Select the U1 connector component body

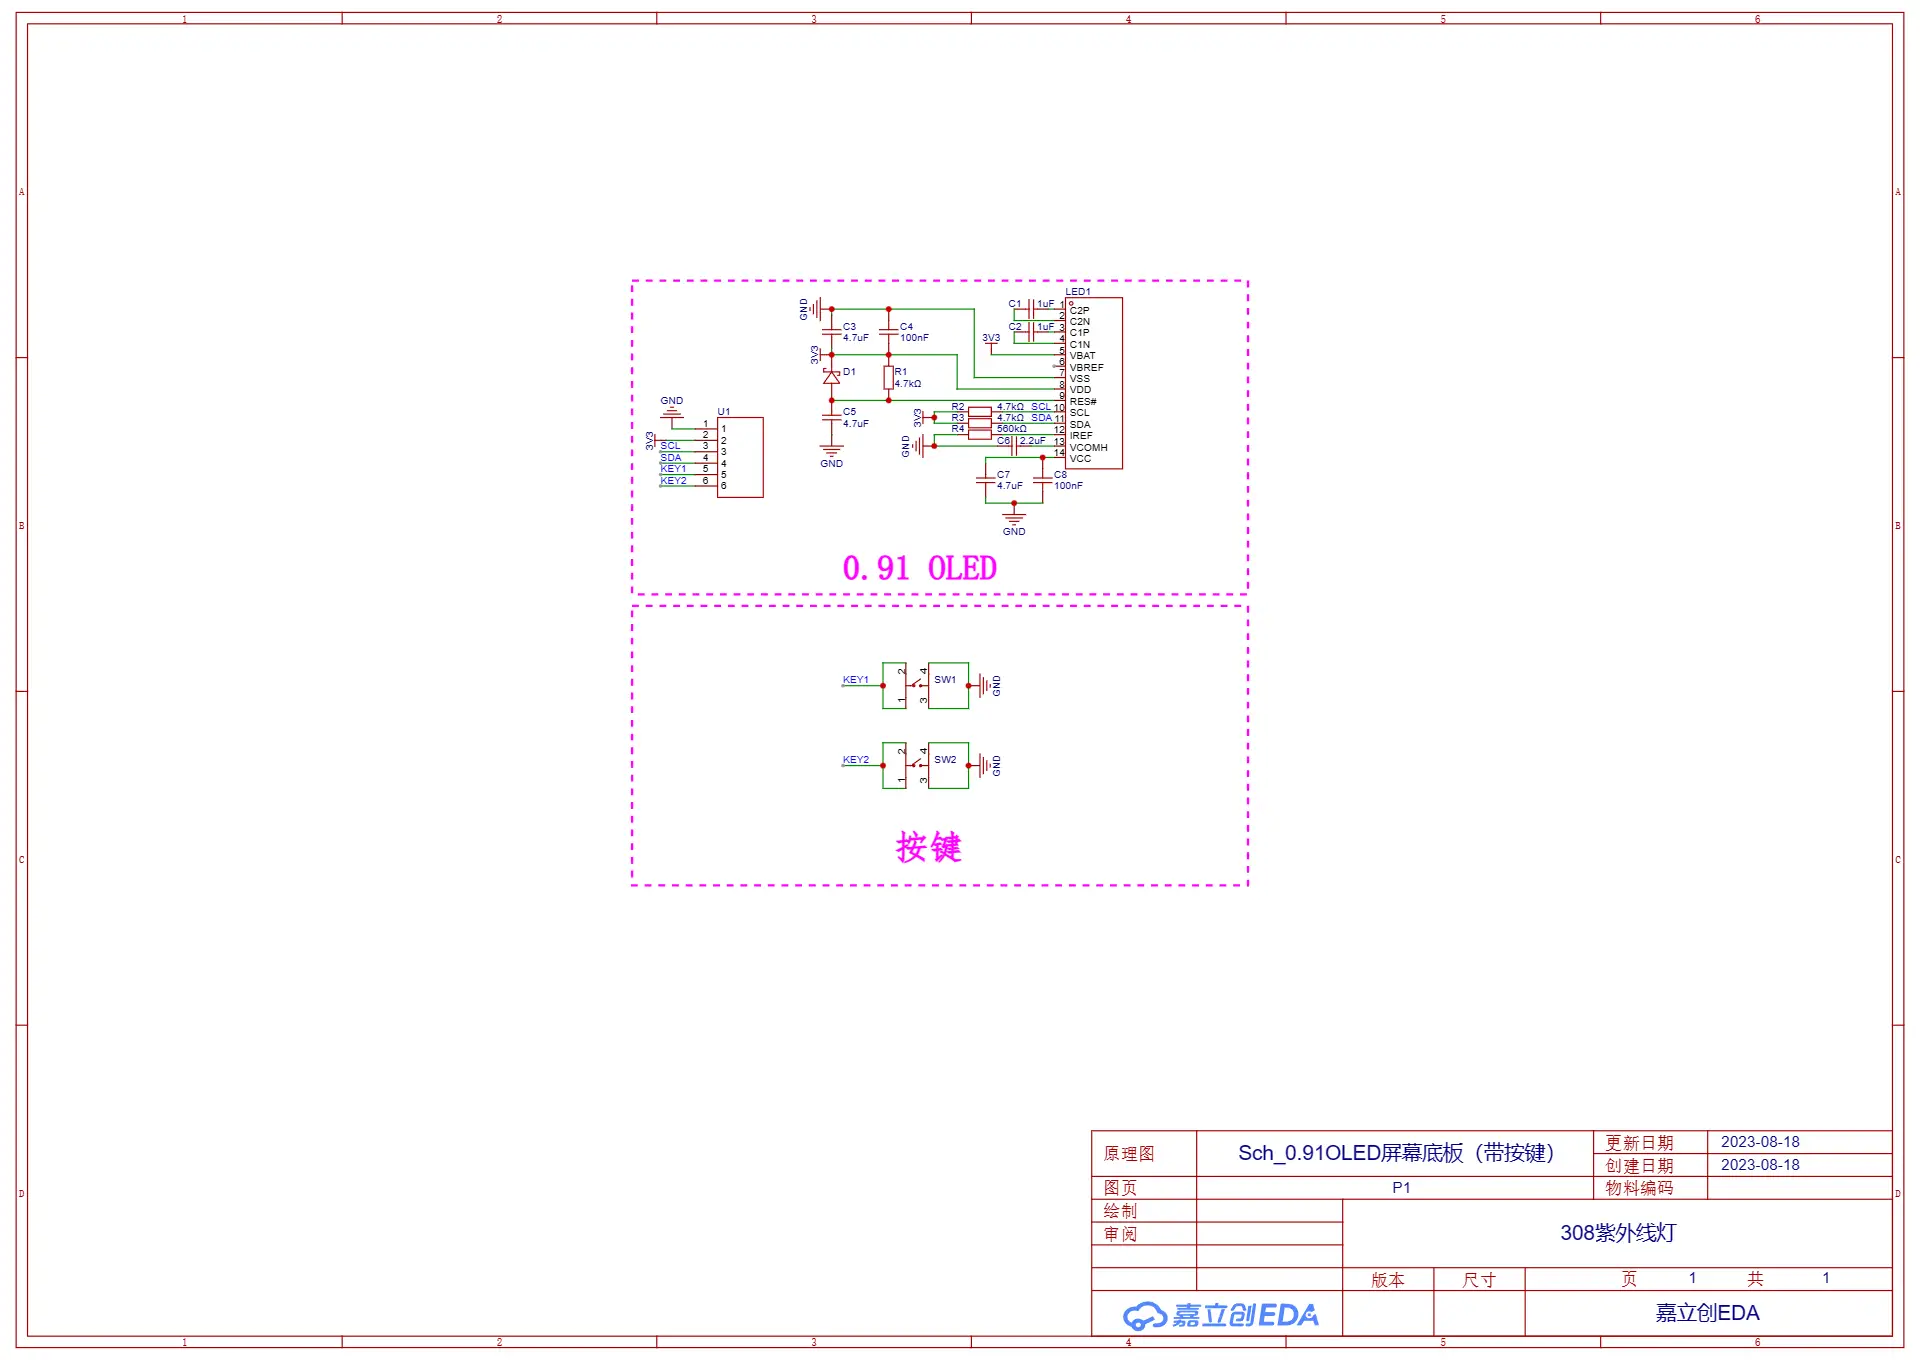pos(740,457)
